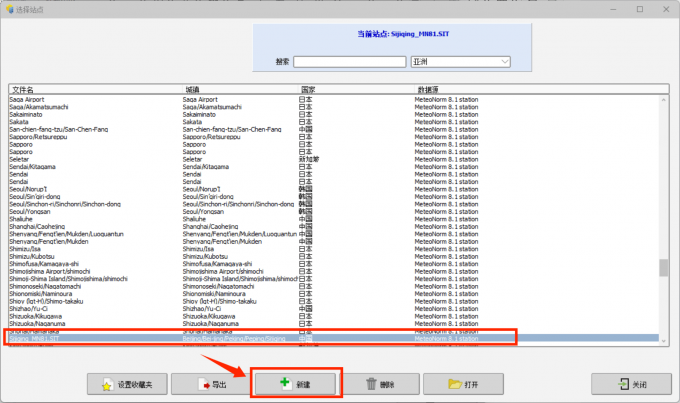Select the Seoul/Sin'giri-dong station row
This screenshot has width=680, height=403.
[334, 197]
